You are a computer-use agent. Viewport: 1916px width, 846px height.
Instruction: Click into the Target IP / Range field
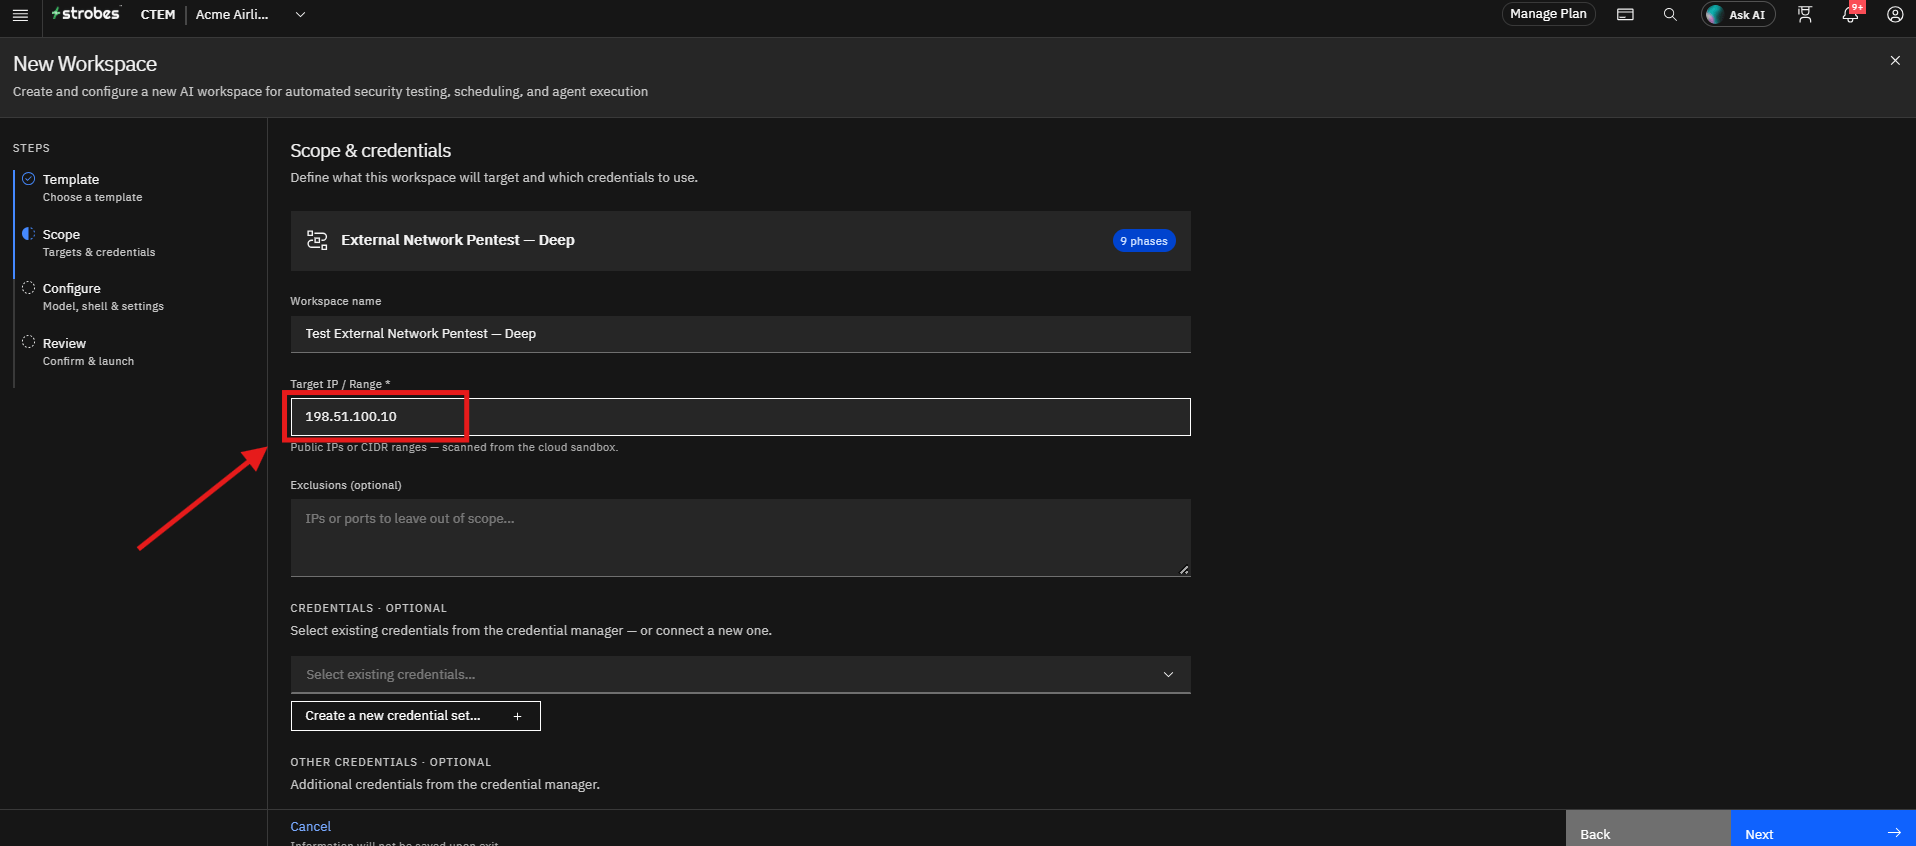(740, 417)
